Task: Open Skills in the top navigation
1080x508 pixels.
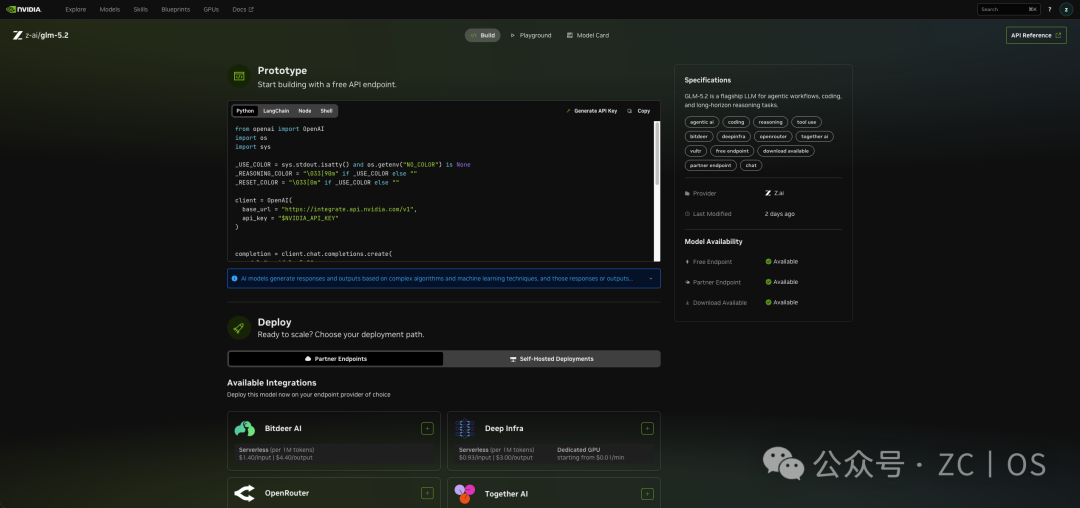Action: click(141, 10)
